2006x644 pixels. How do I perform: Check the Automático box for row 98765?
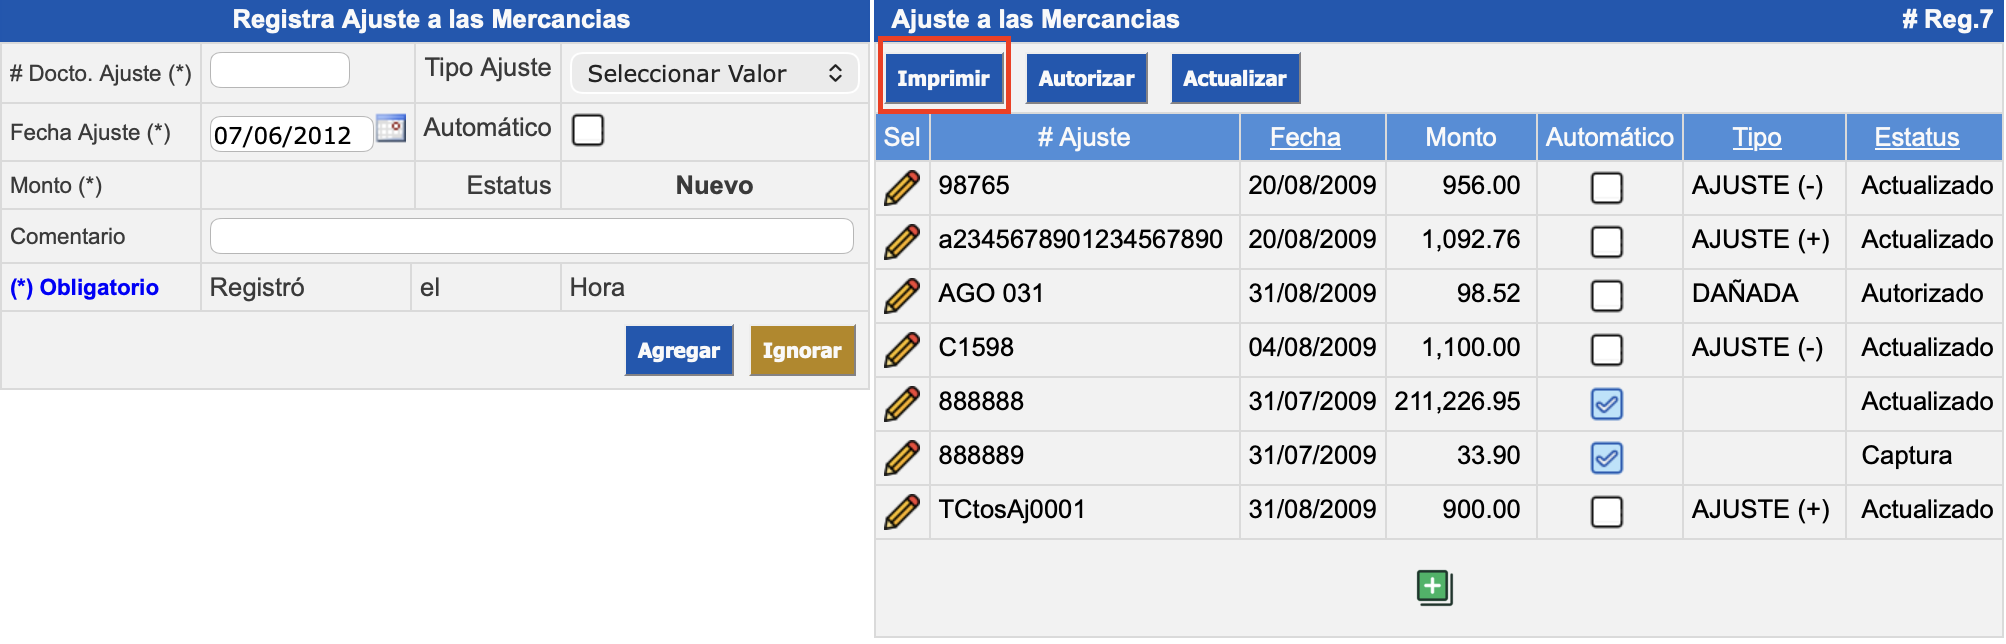coord(1606,188)
